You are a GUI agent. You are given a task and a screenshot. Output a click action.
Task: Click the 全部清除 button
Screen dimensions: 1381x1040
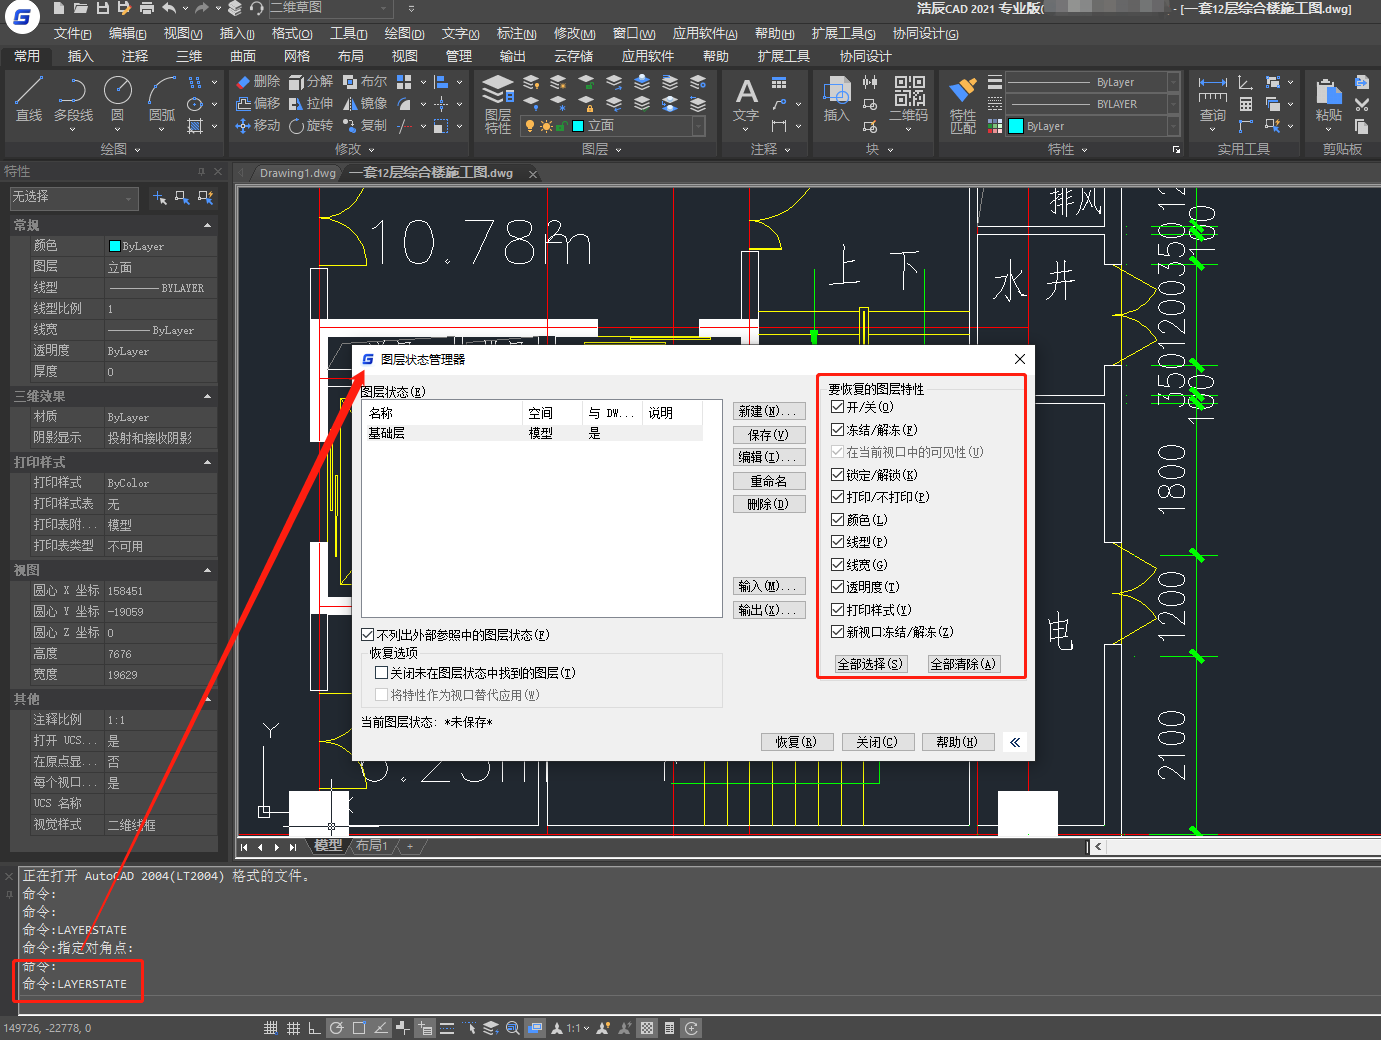click(962, 664)
